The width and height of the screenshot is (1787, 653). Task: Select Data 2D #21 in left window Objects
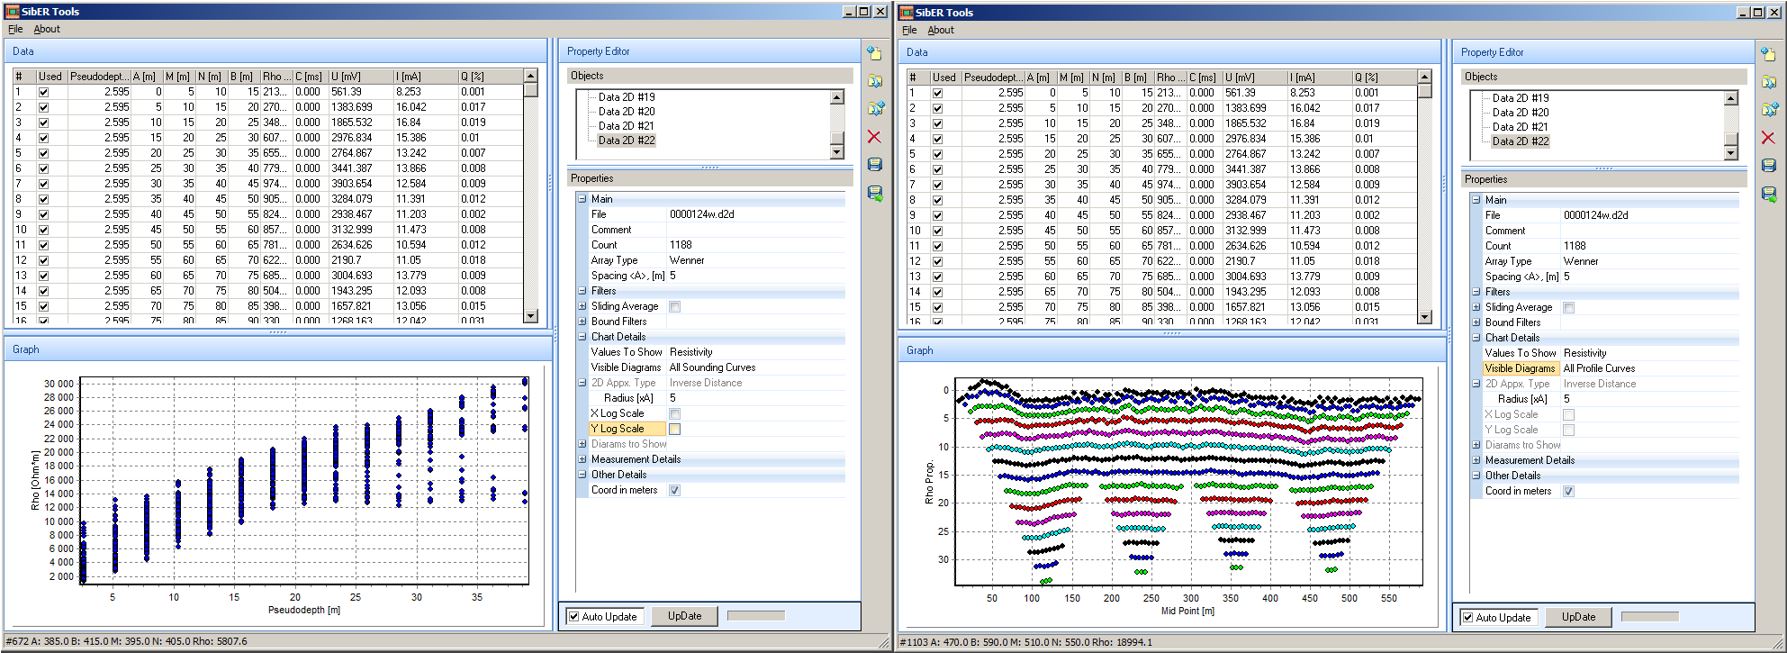pos(626,126)
